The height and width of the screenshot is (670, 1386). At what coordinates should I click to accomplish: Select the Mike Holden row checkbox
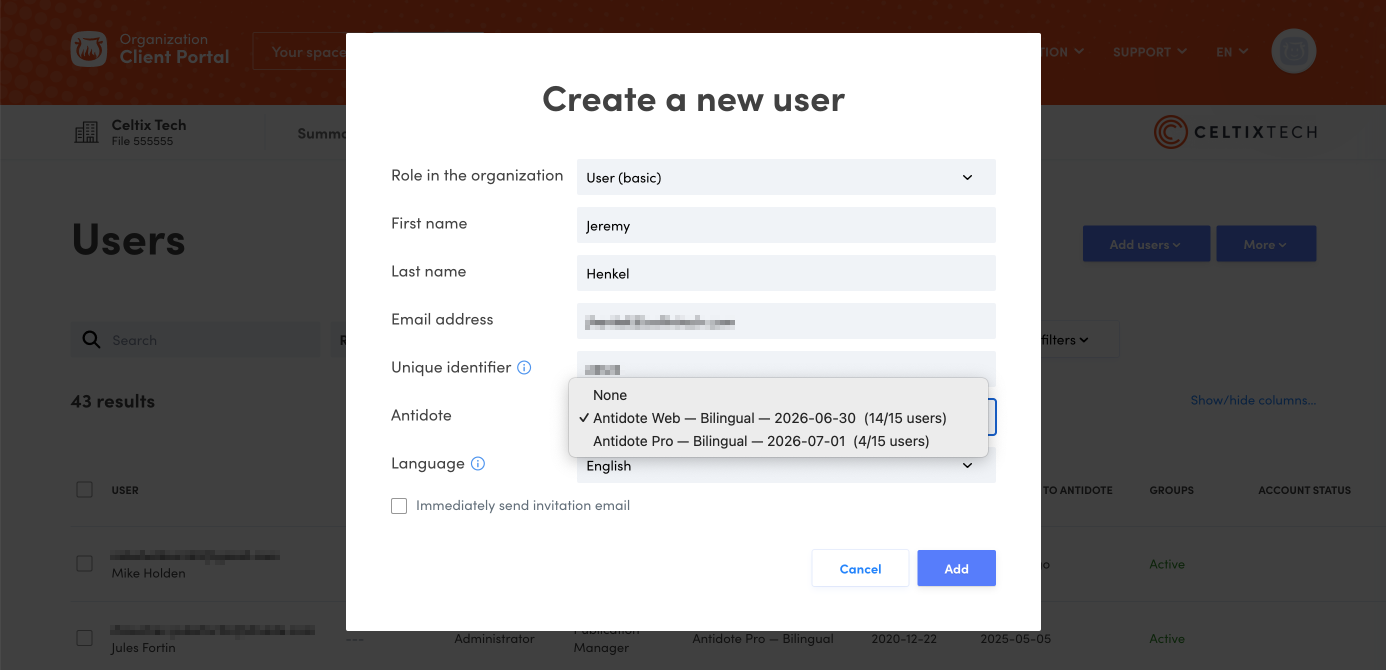tap(85, 564)
